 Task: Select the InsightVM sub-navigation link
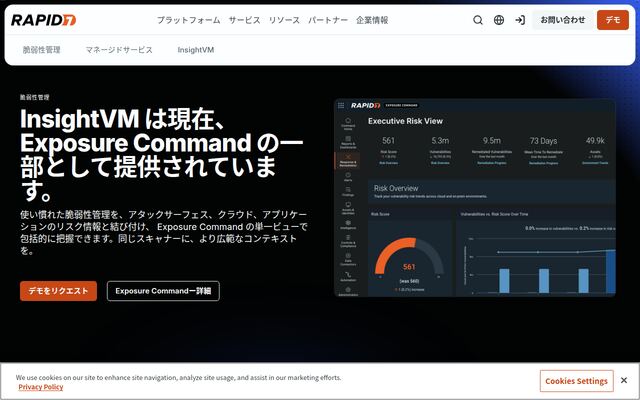point(196,50)
